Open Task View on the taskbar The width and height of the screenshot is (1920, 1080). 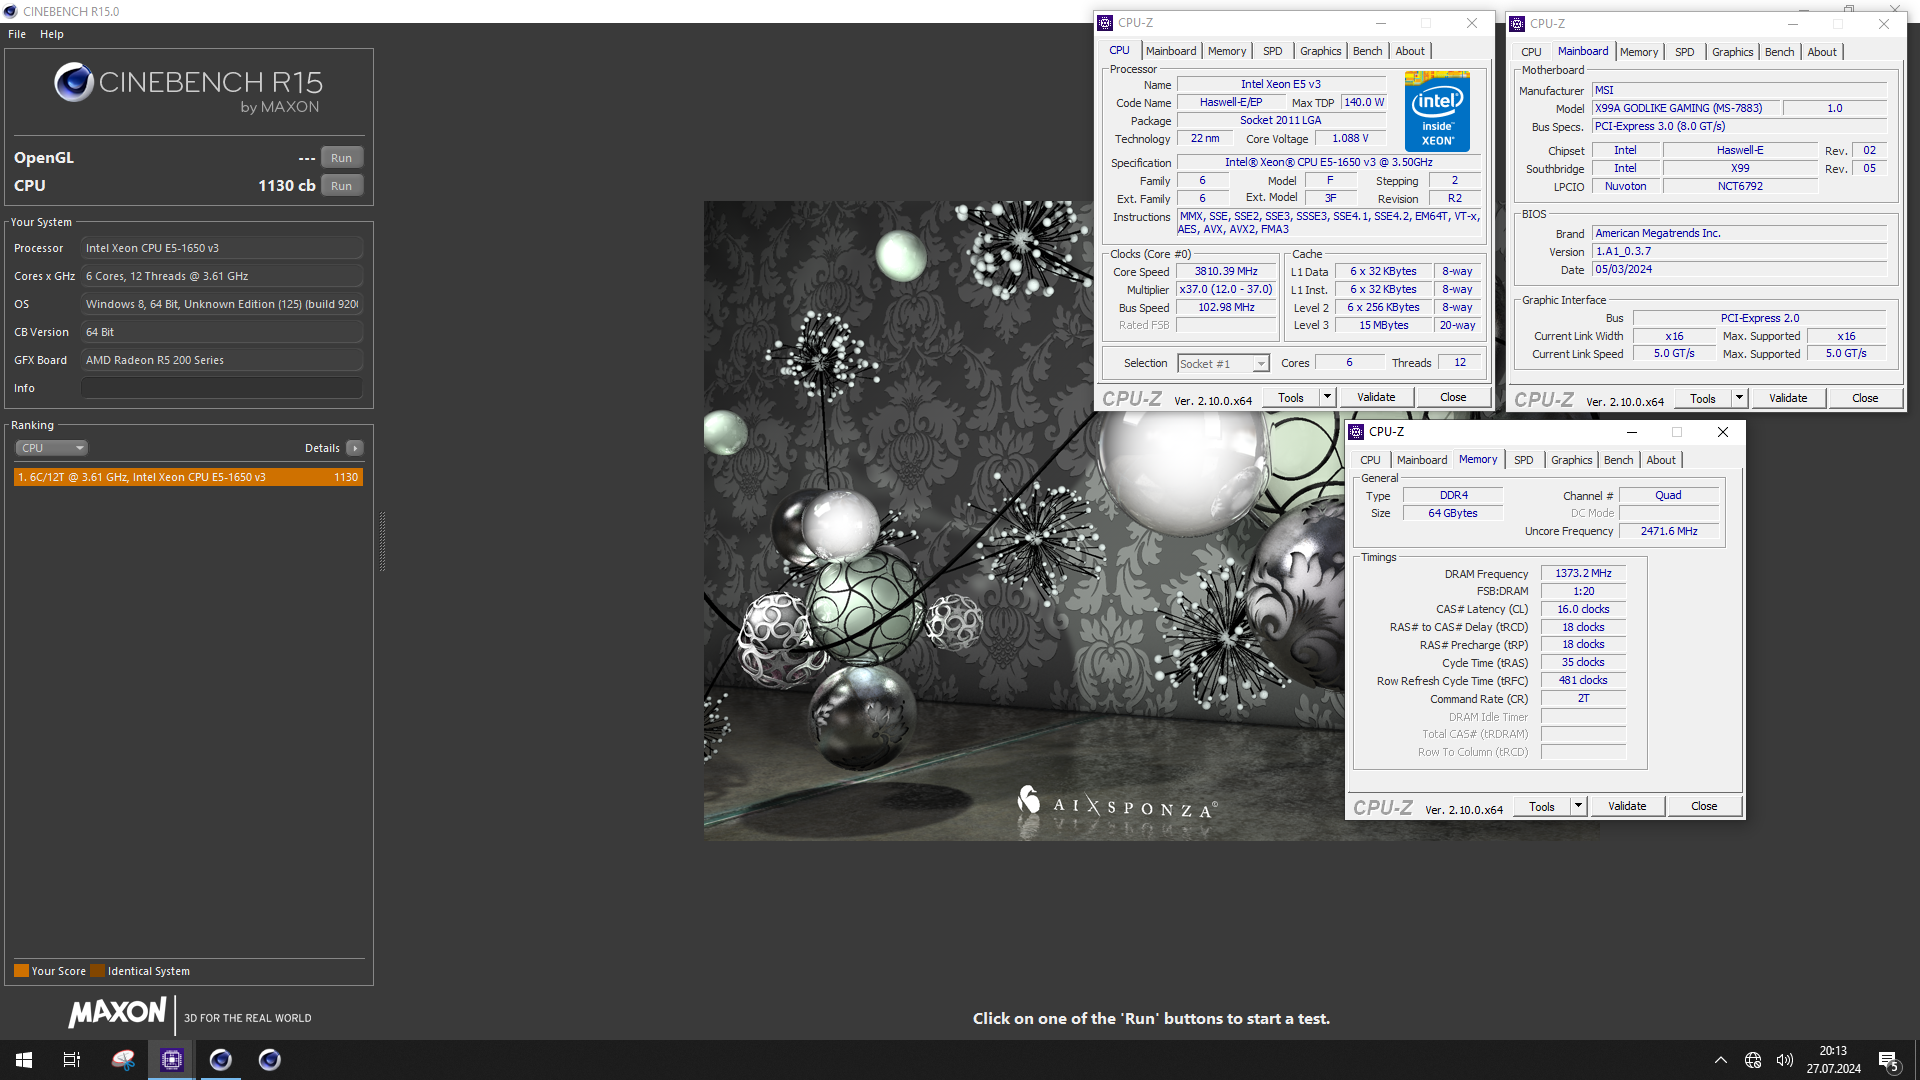72,1060
